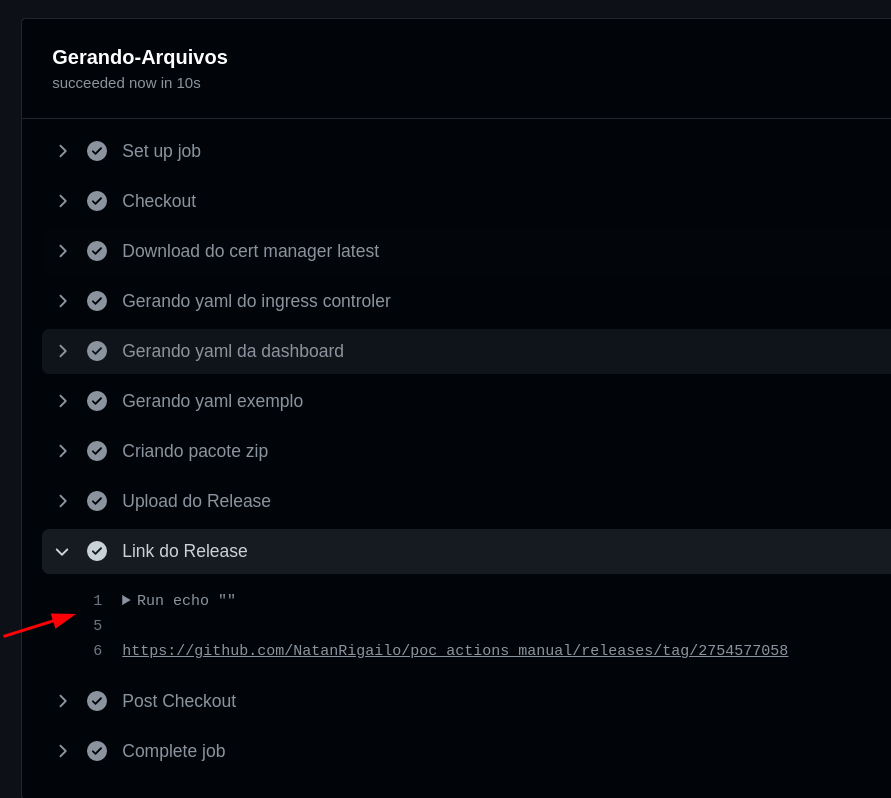
Task: Click the checkmark beside Gerando yaml do ingress controler
Action: click(97, 301)
